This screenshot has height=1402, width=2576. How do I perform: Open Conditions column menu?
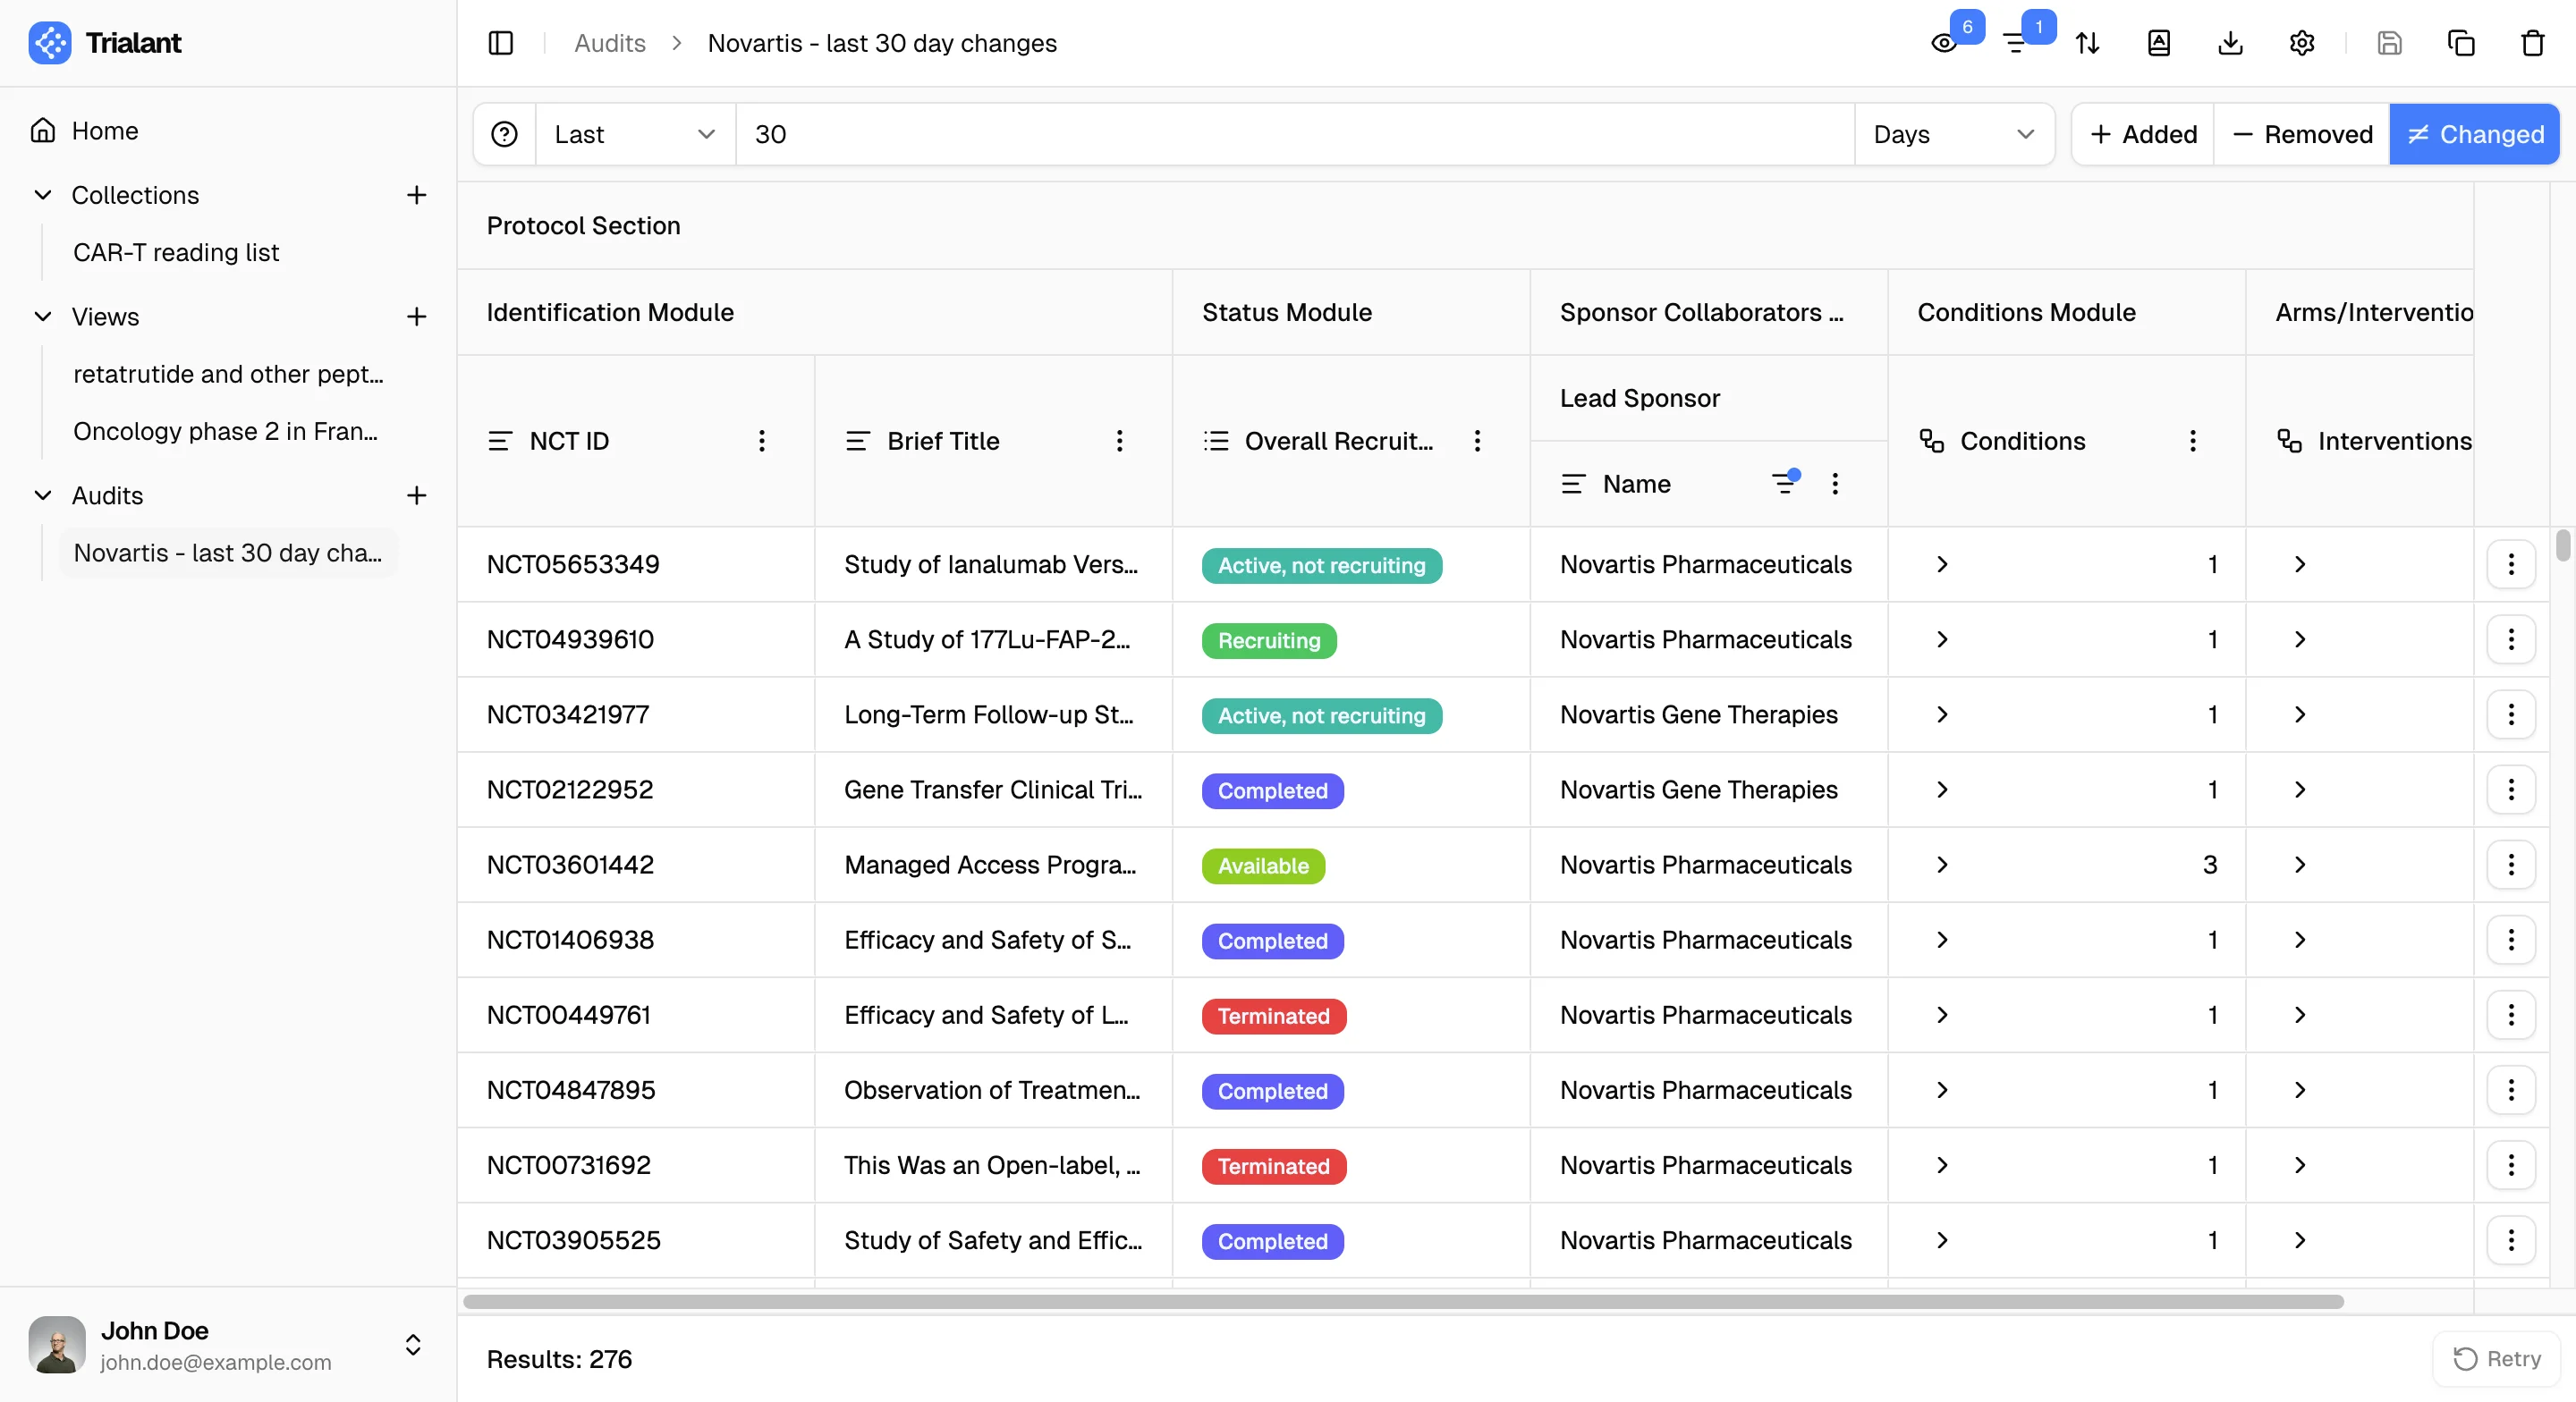click(2193, 441)
